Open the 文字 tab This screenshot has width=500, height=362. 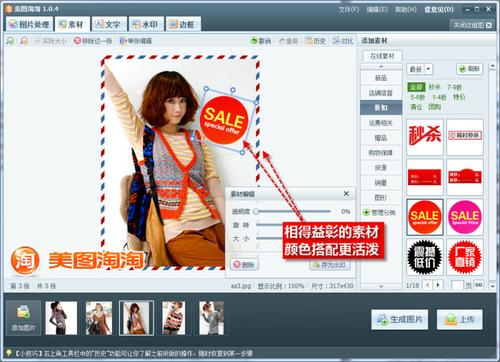pyautogui.click(x=109, y=24)
